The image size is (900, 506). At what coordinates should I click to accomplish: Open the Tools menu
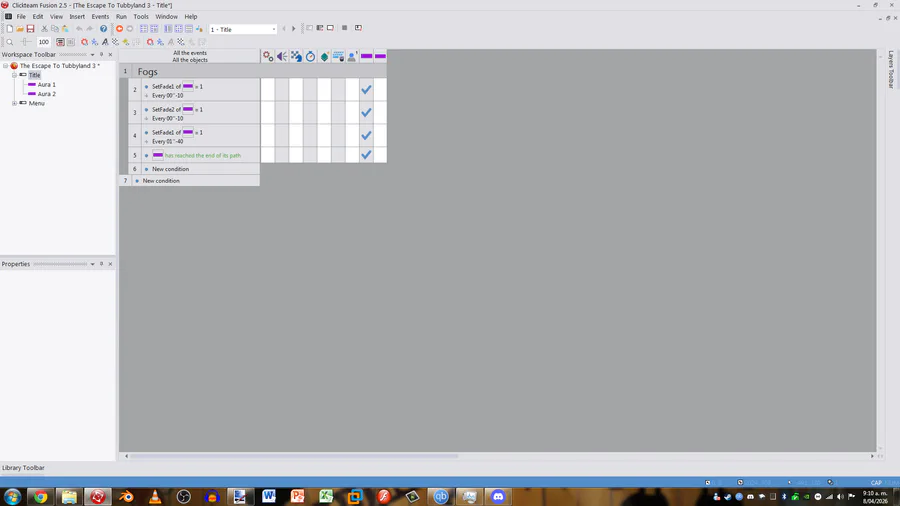[141, 17]
